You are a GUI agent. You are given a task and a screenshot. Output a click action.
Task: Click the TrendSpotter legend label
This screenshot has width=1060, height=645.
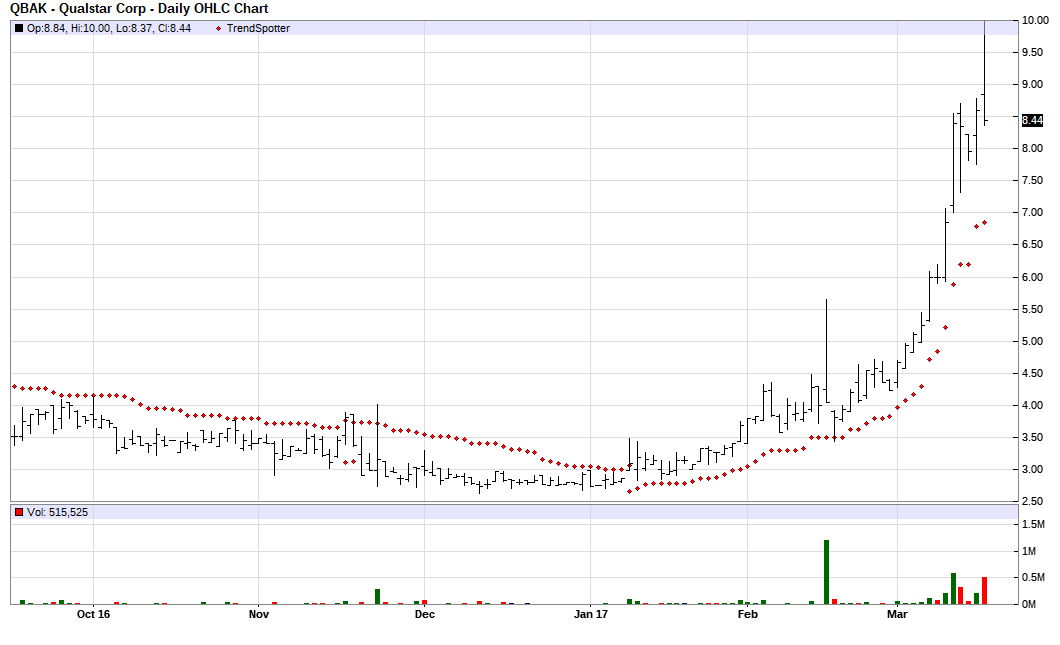tap(258, 28)
